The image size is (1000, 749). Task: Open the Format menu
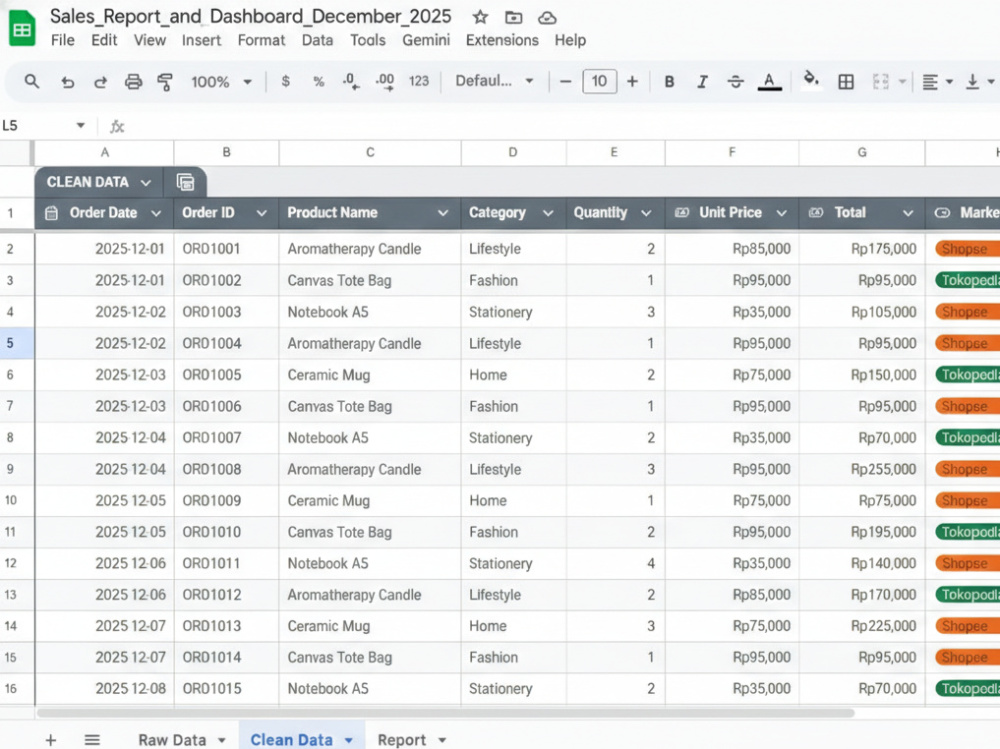coord(261,40)
